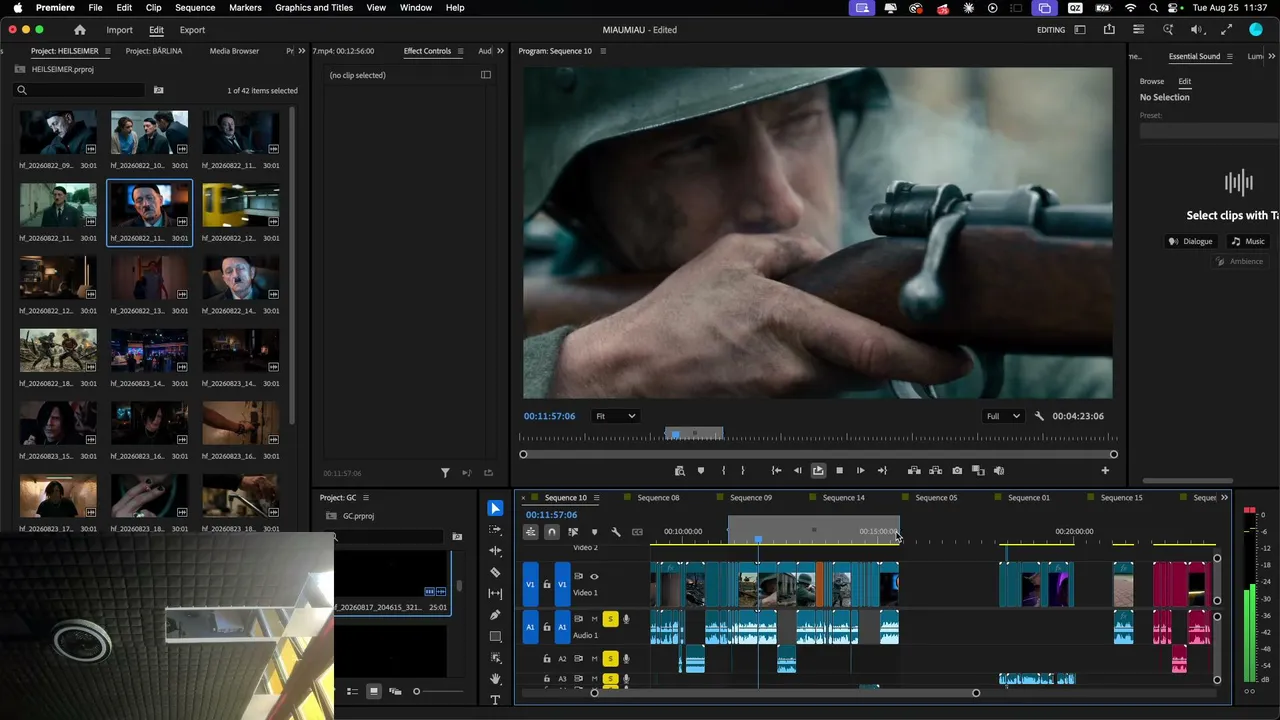Tag clip as Music
Screen dimensions: 1280x720
(x=1248, y=241)
